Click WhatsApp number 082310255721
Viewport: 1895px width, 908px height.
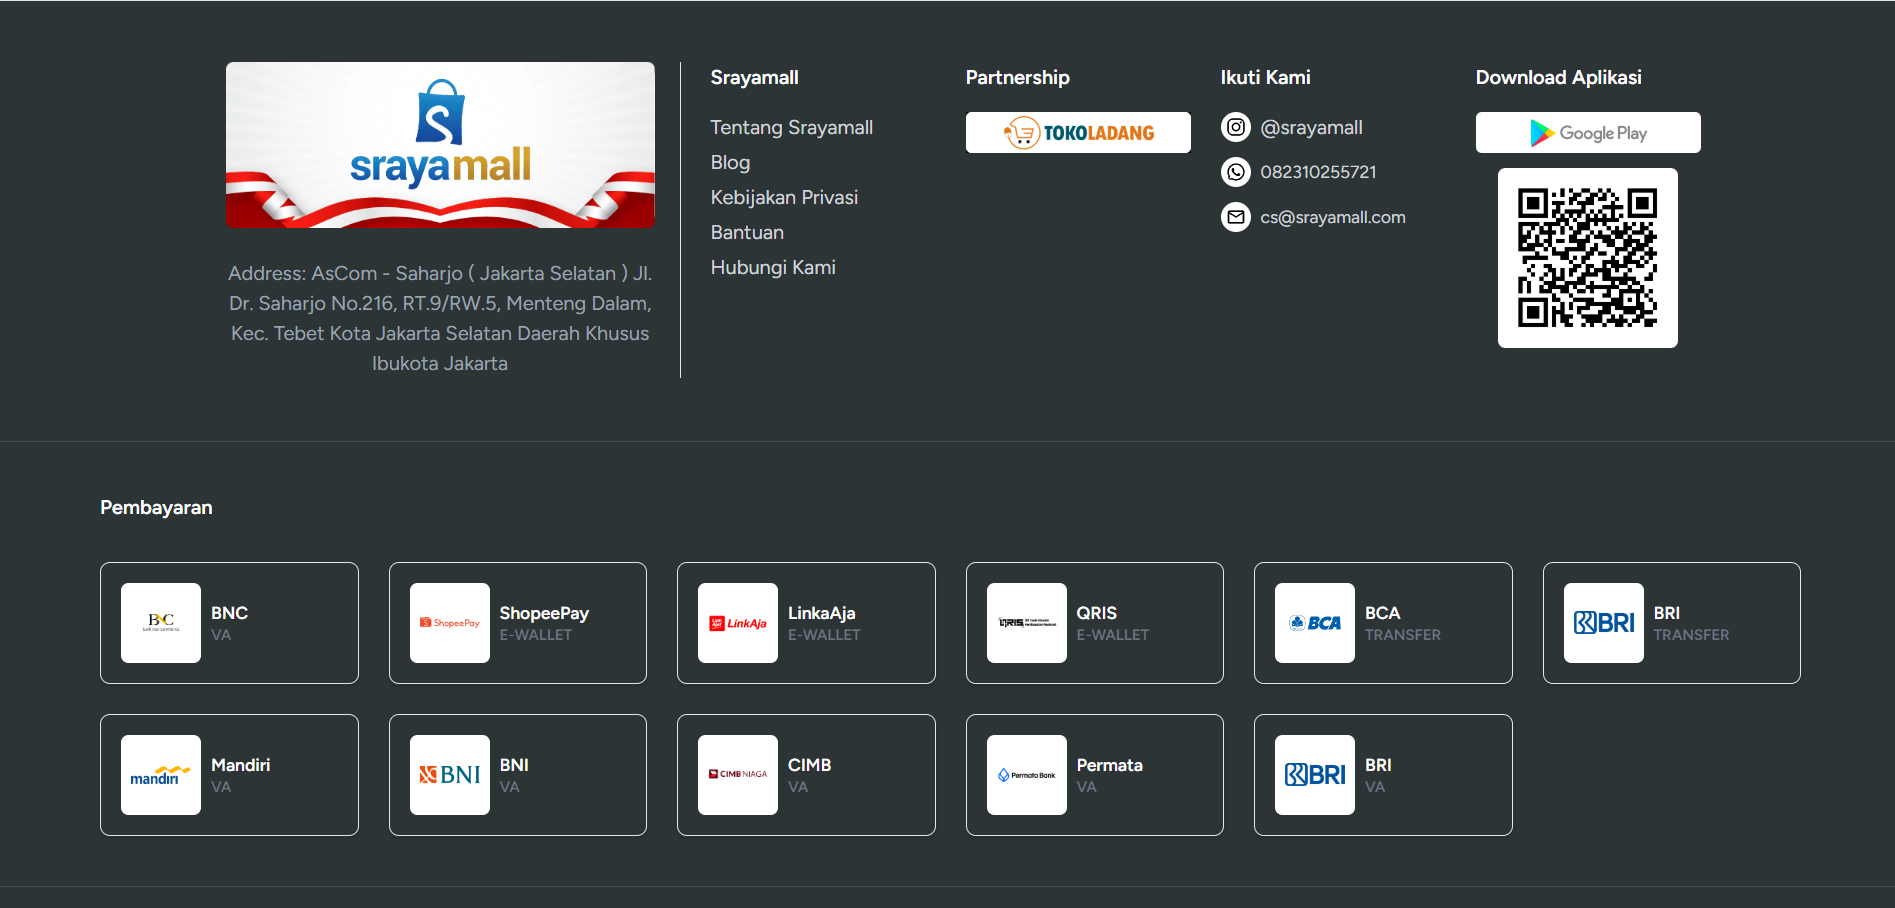point(1318,172)
